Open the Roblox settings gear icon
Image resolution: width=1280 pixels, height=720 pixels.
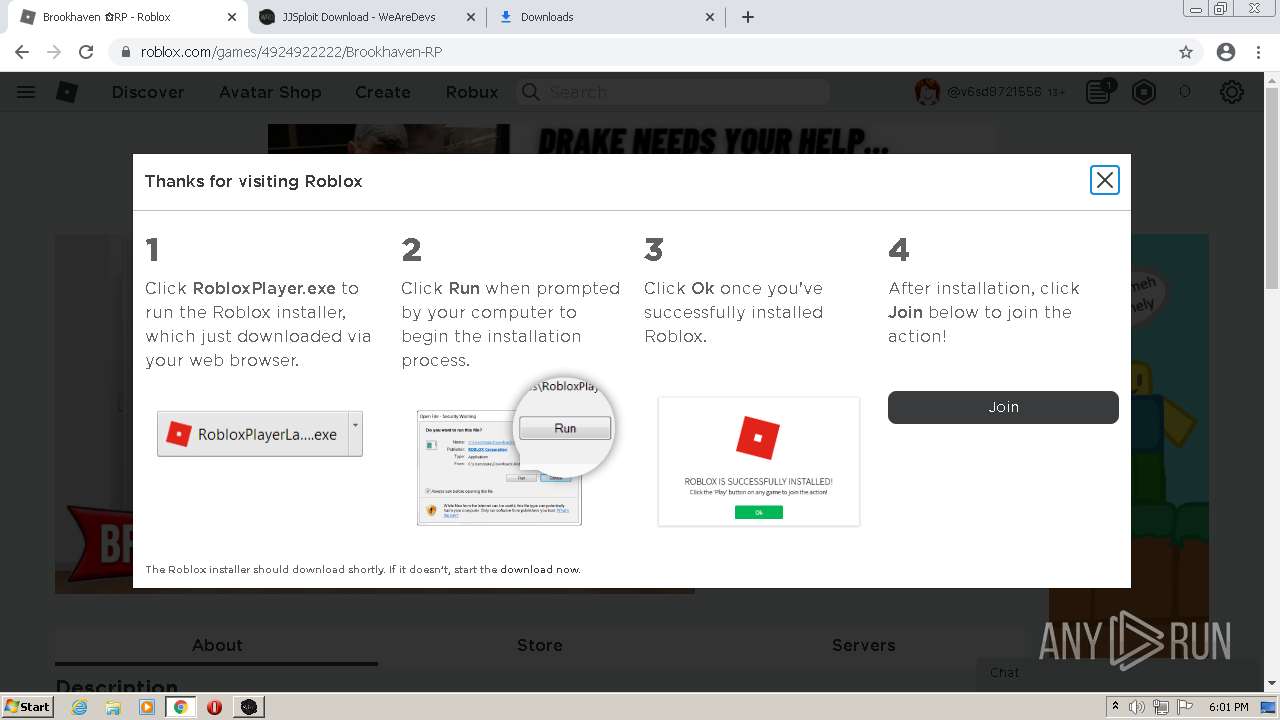1232,92
